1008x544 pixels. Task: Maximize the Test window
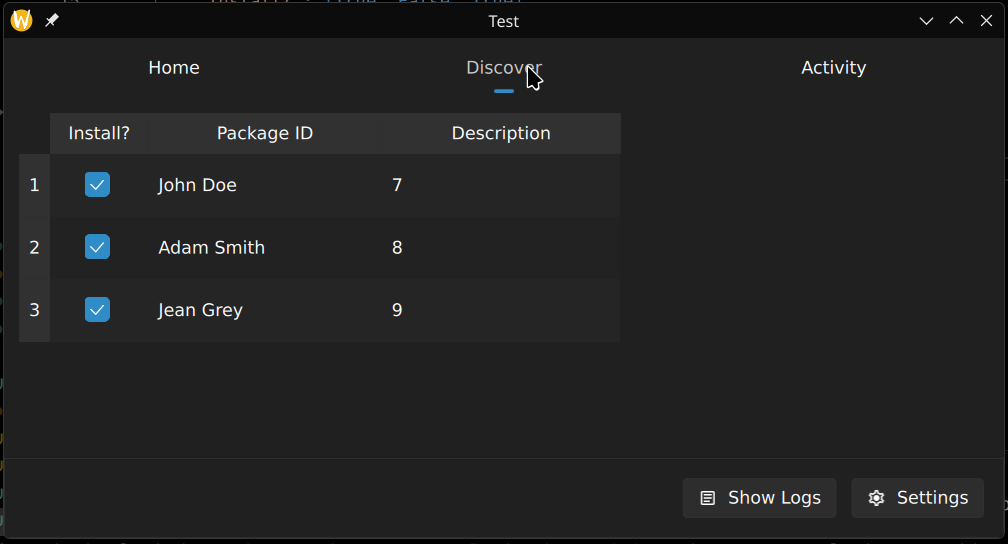[956, 21]
